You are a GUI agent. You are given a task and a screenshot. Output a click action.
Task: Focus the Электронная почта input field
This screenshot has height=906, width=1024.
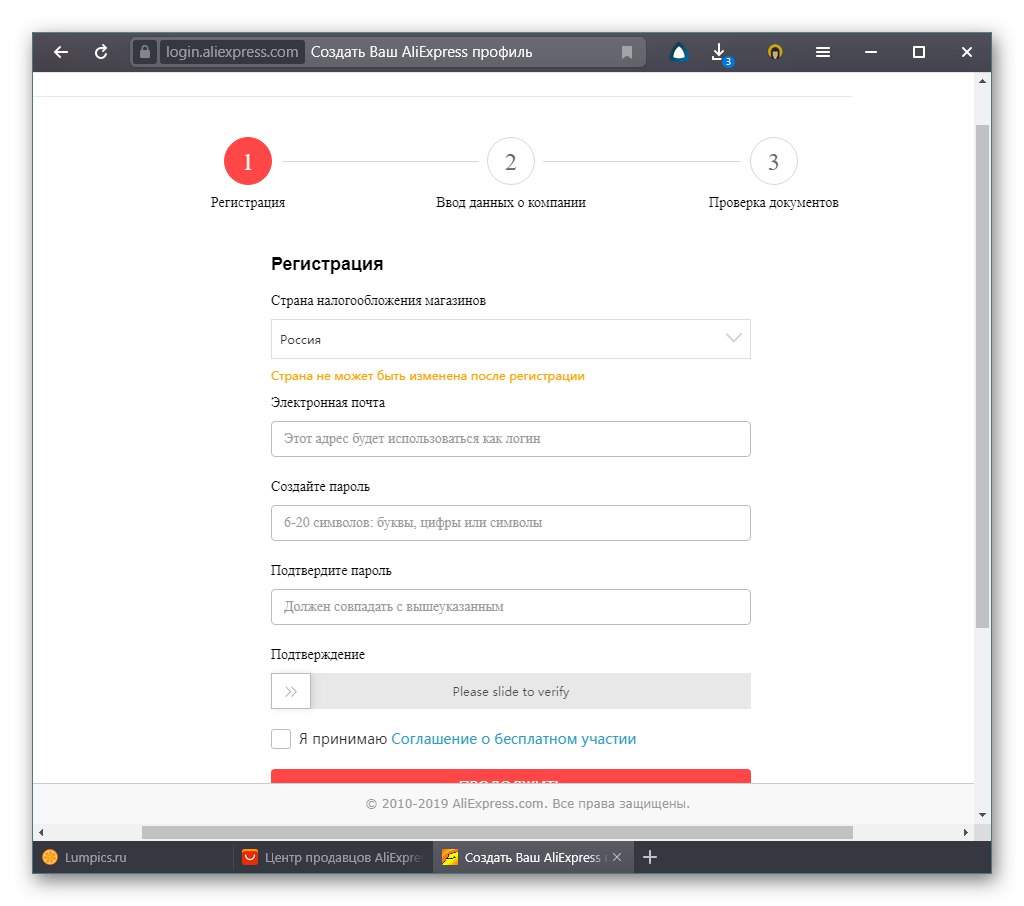(x=511, y=439)
